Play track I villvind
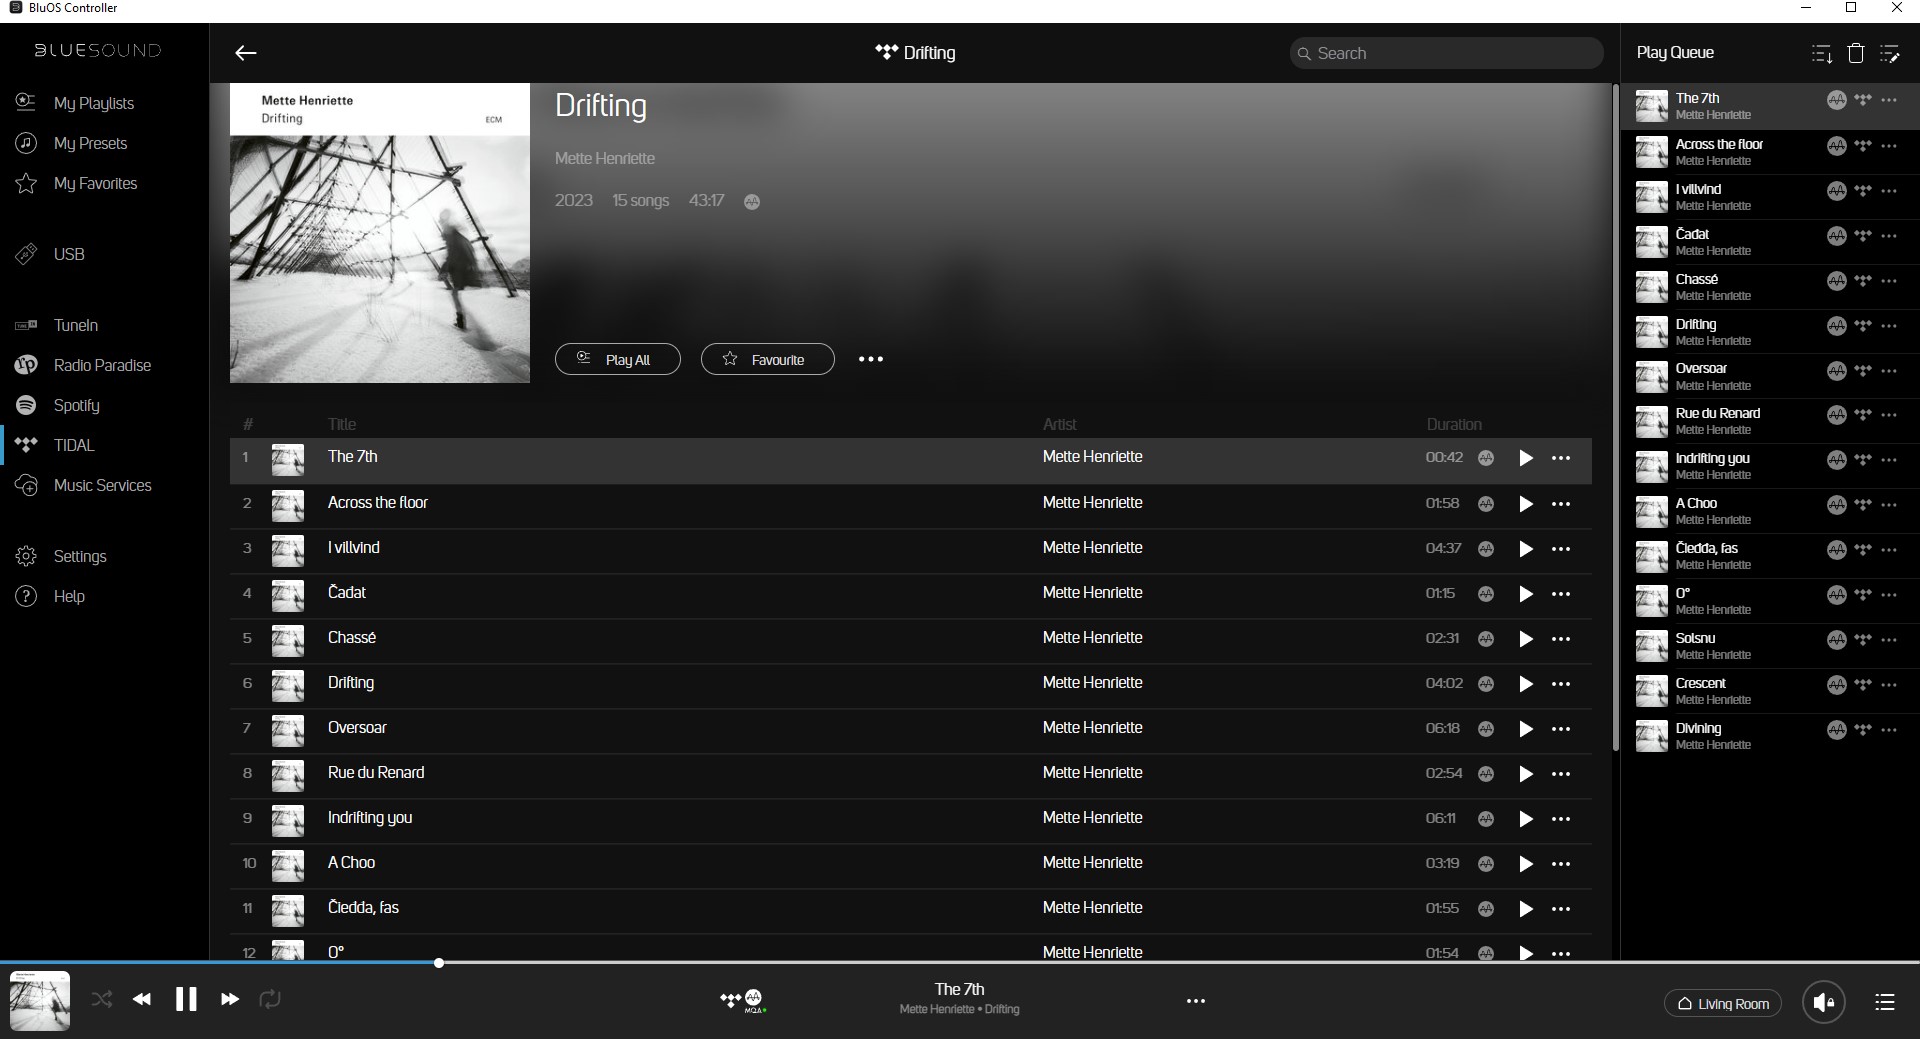Viewport: 1920px width, 1039px height. click(1526, 548)
